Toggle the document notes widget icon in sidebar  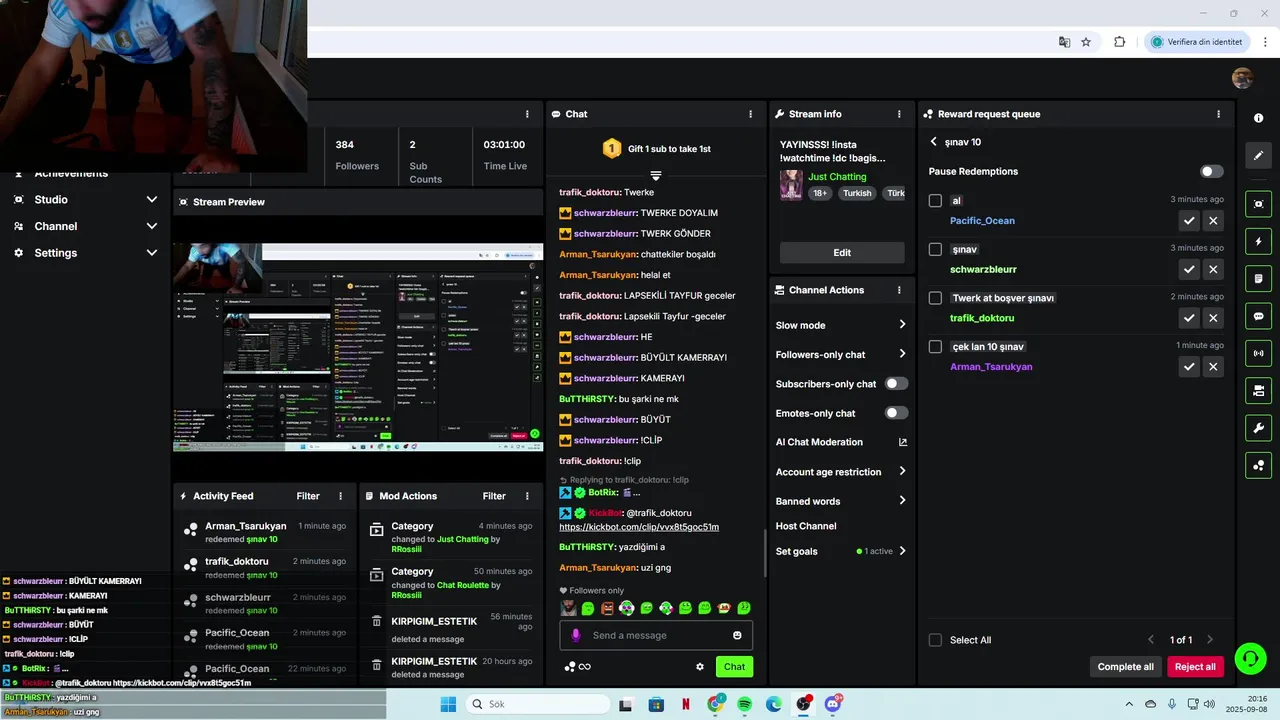(1258, 278)
